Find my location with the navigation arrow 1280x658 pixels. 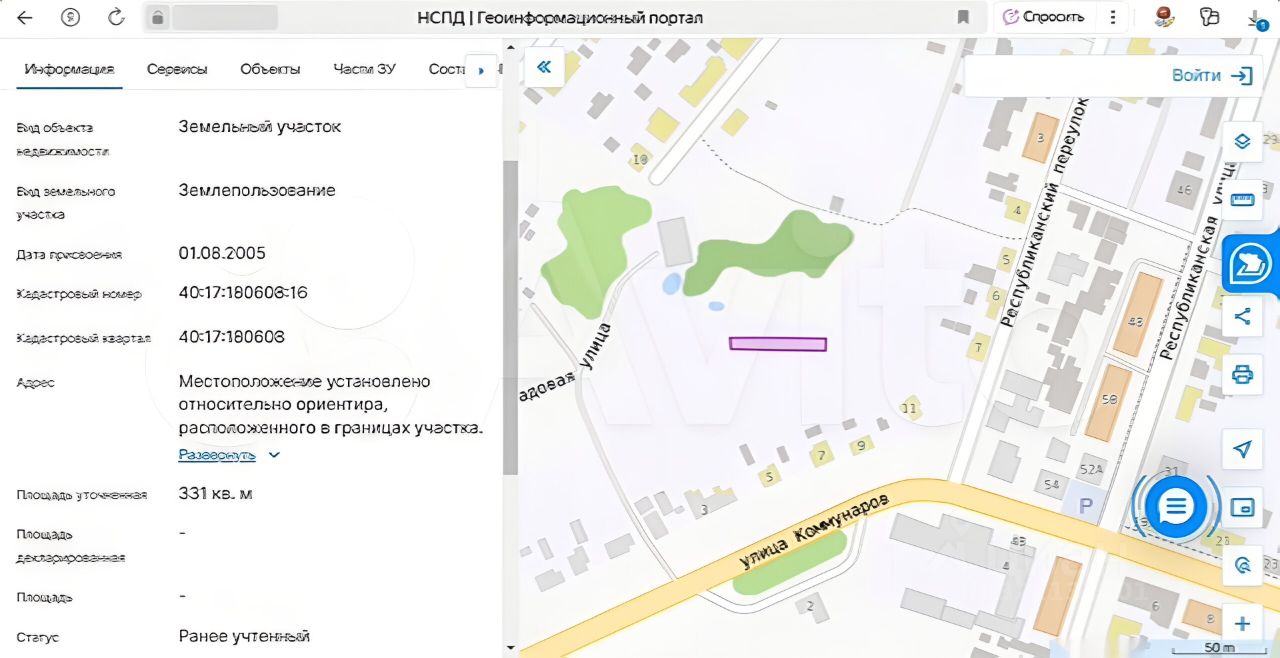click(x=1242, y=450)
